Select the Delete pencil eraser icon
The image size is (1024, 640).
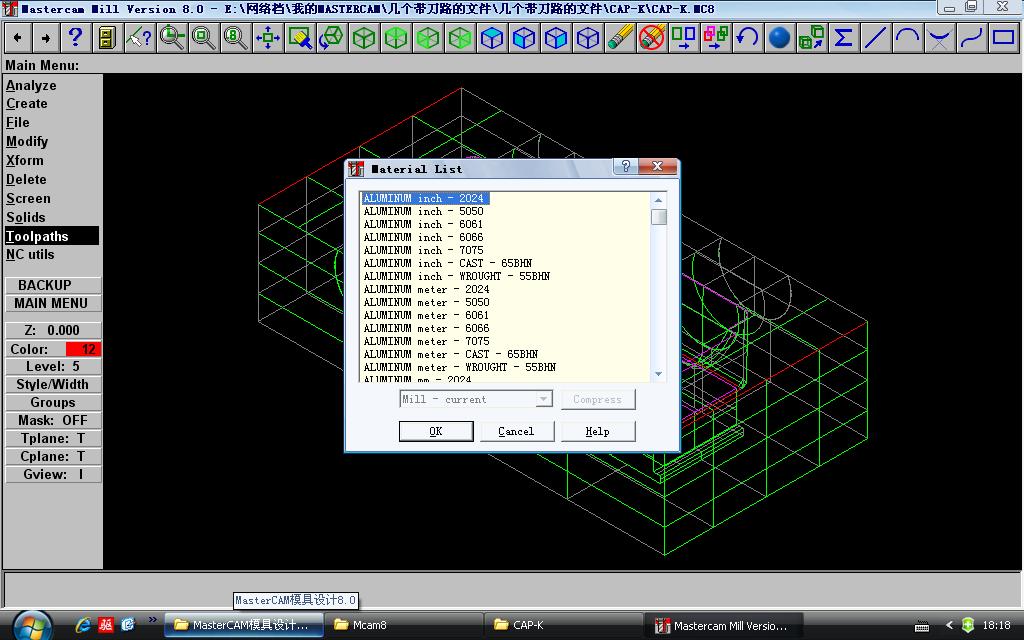pos(620,38)
